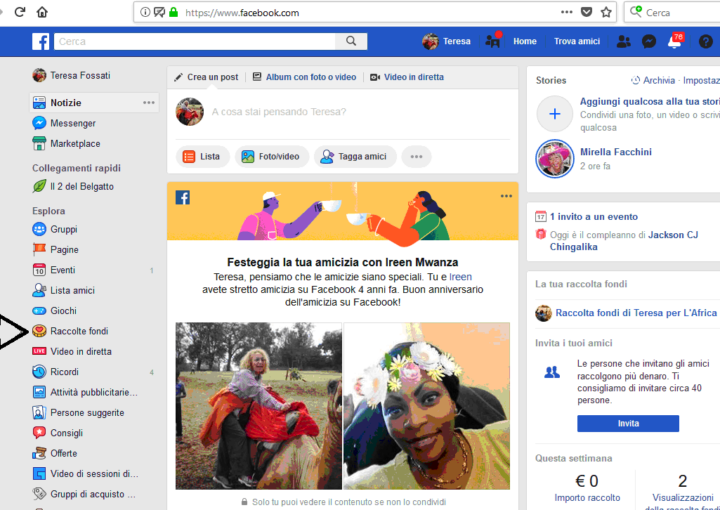Image resolution: width=720 pixels, height=510 pixels.
Task: Click the search magnifier button
Action: [x=350, y=41]
